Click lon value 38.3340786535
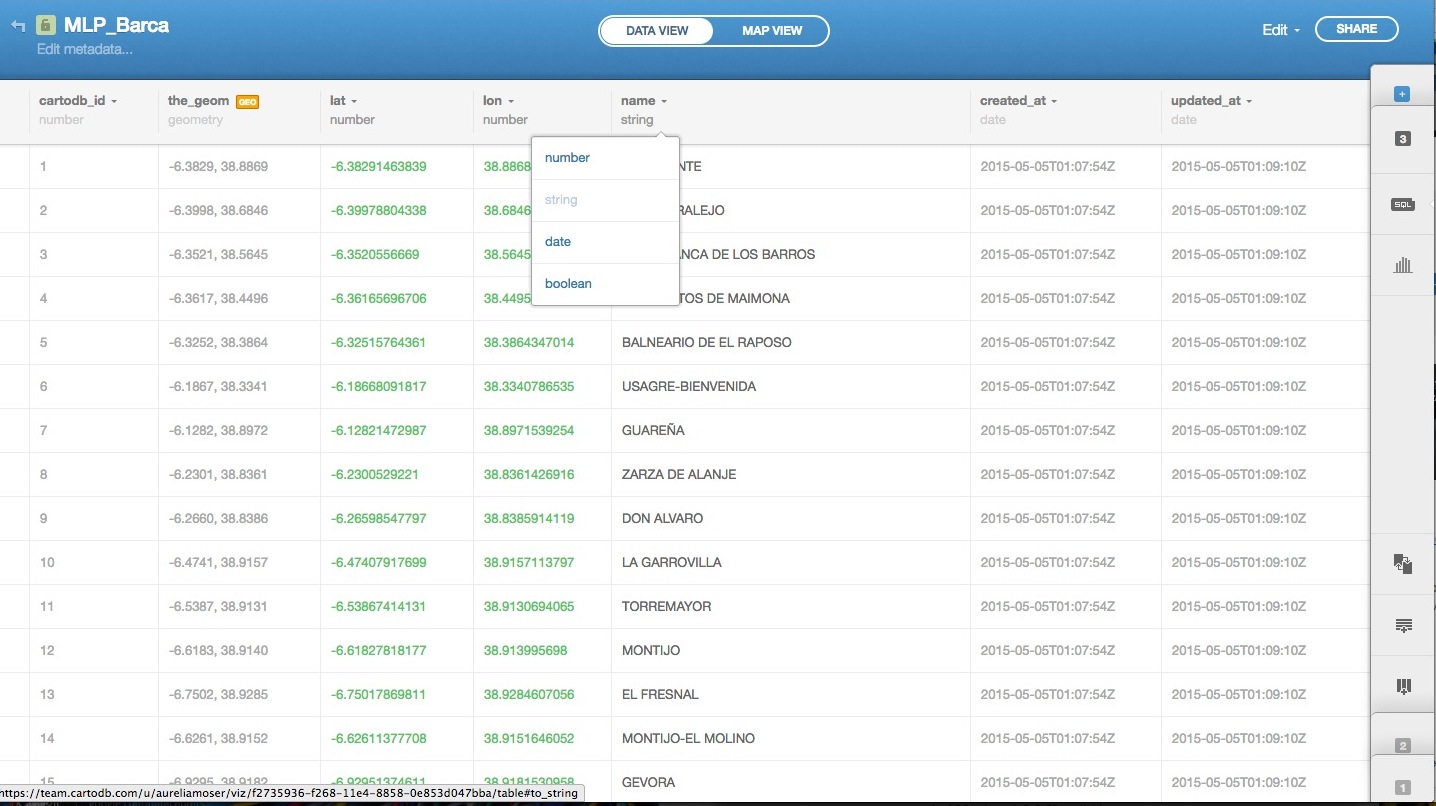Screen dimensions: 1436x806 coord(529,387)
